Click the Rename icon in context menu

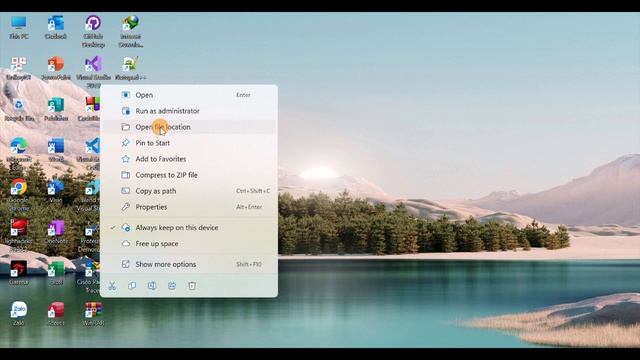152,286
